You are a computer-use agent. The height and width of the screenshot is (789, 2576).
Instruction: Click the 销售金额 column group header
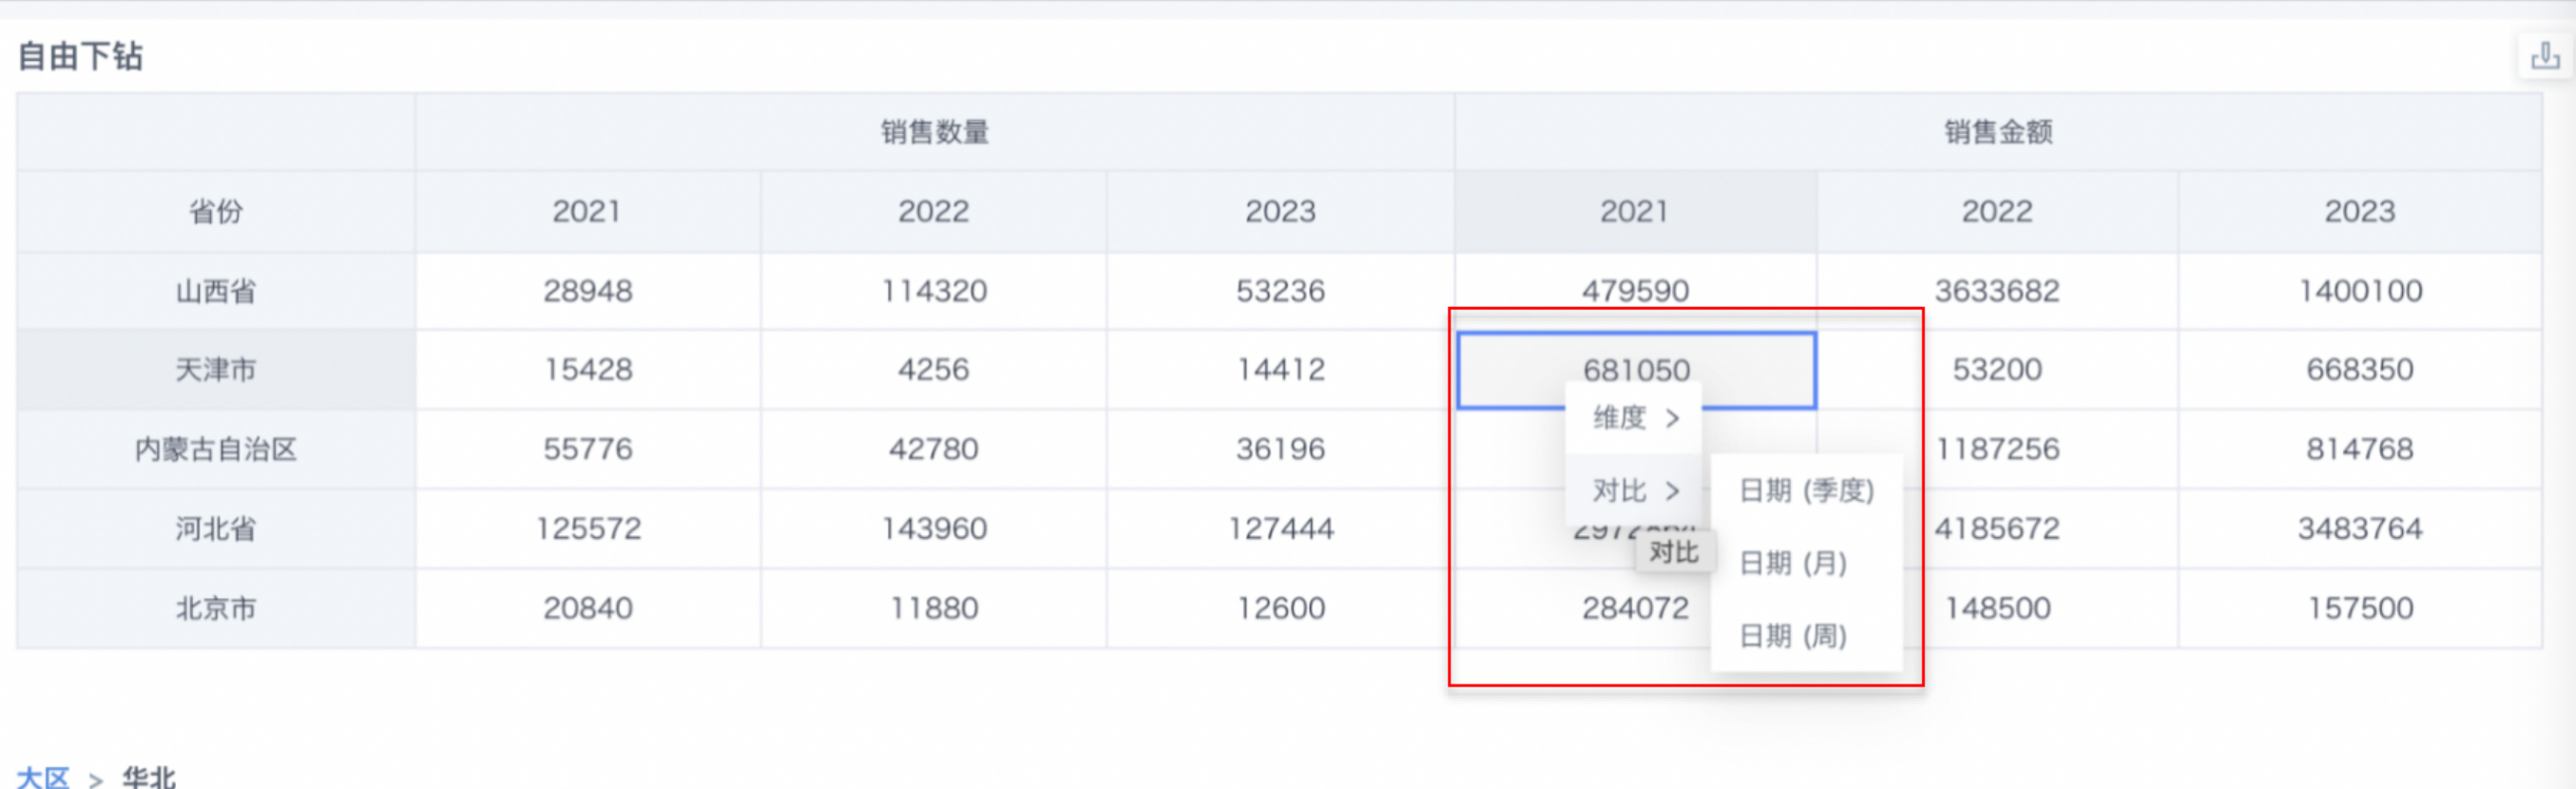click(x=1997, y=132)
